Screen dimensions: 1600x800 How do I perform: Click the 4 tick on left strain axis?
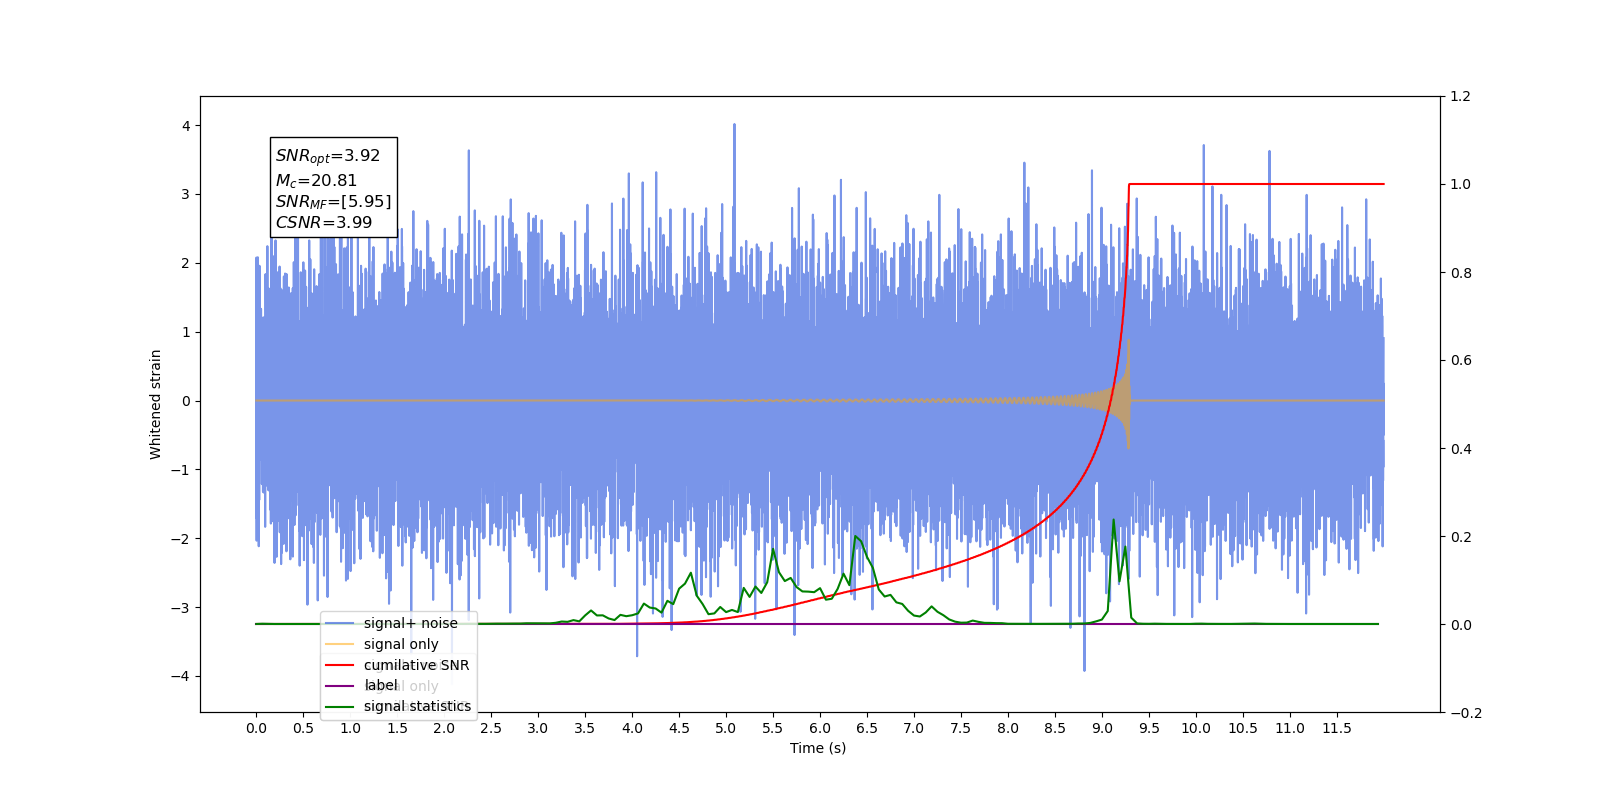(186, 126)
